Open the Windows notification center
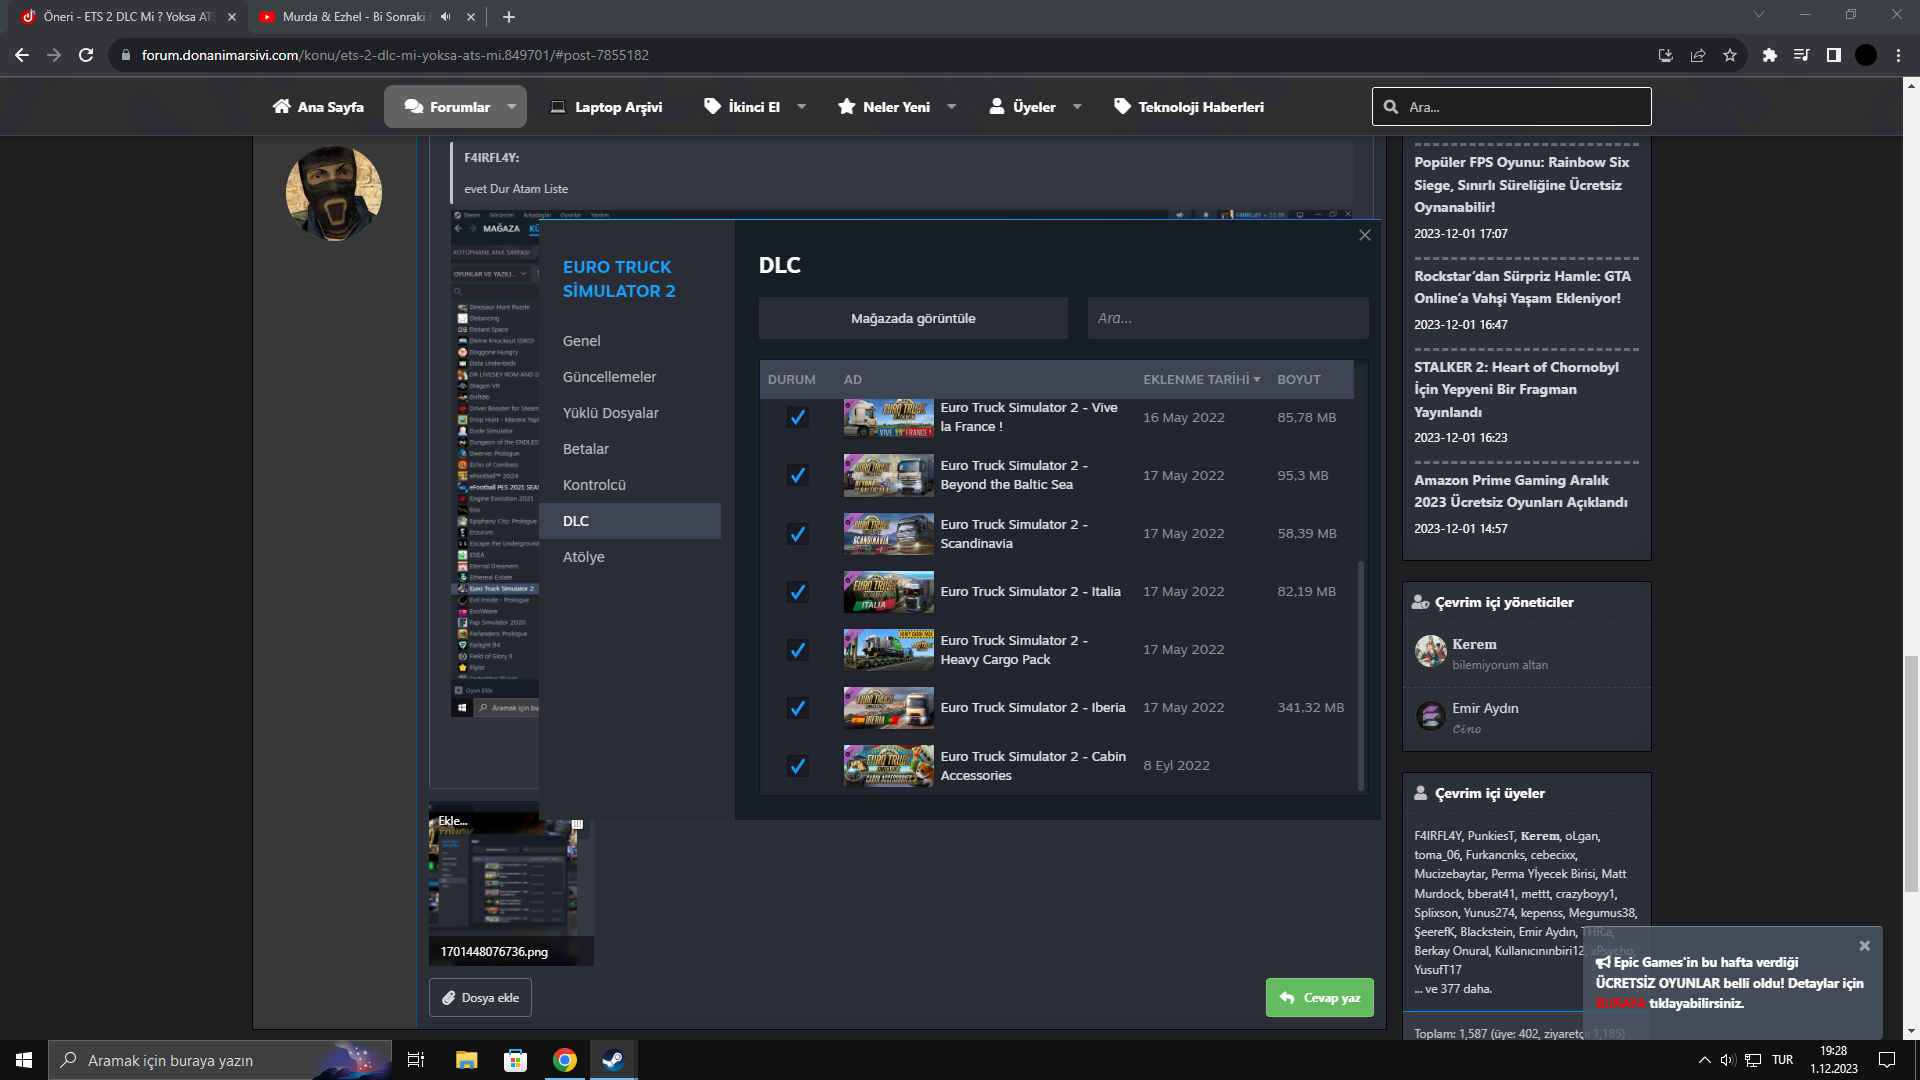This screenshot has width=1920, height=1080. (1887, 1060)
